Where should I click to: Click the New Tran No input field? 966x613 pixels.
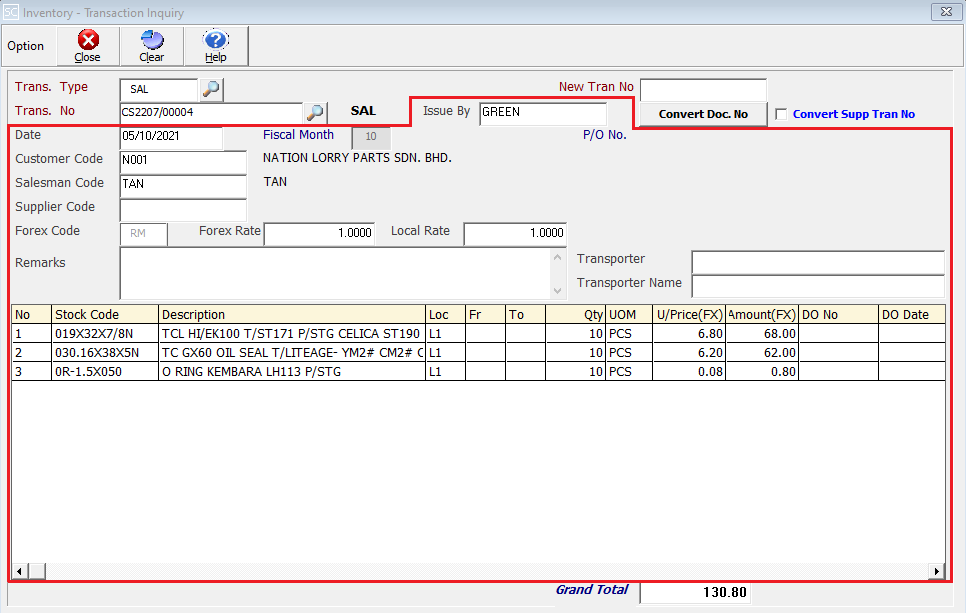click(703, 89)
